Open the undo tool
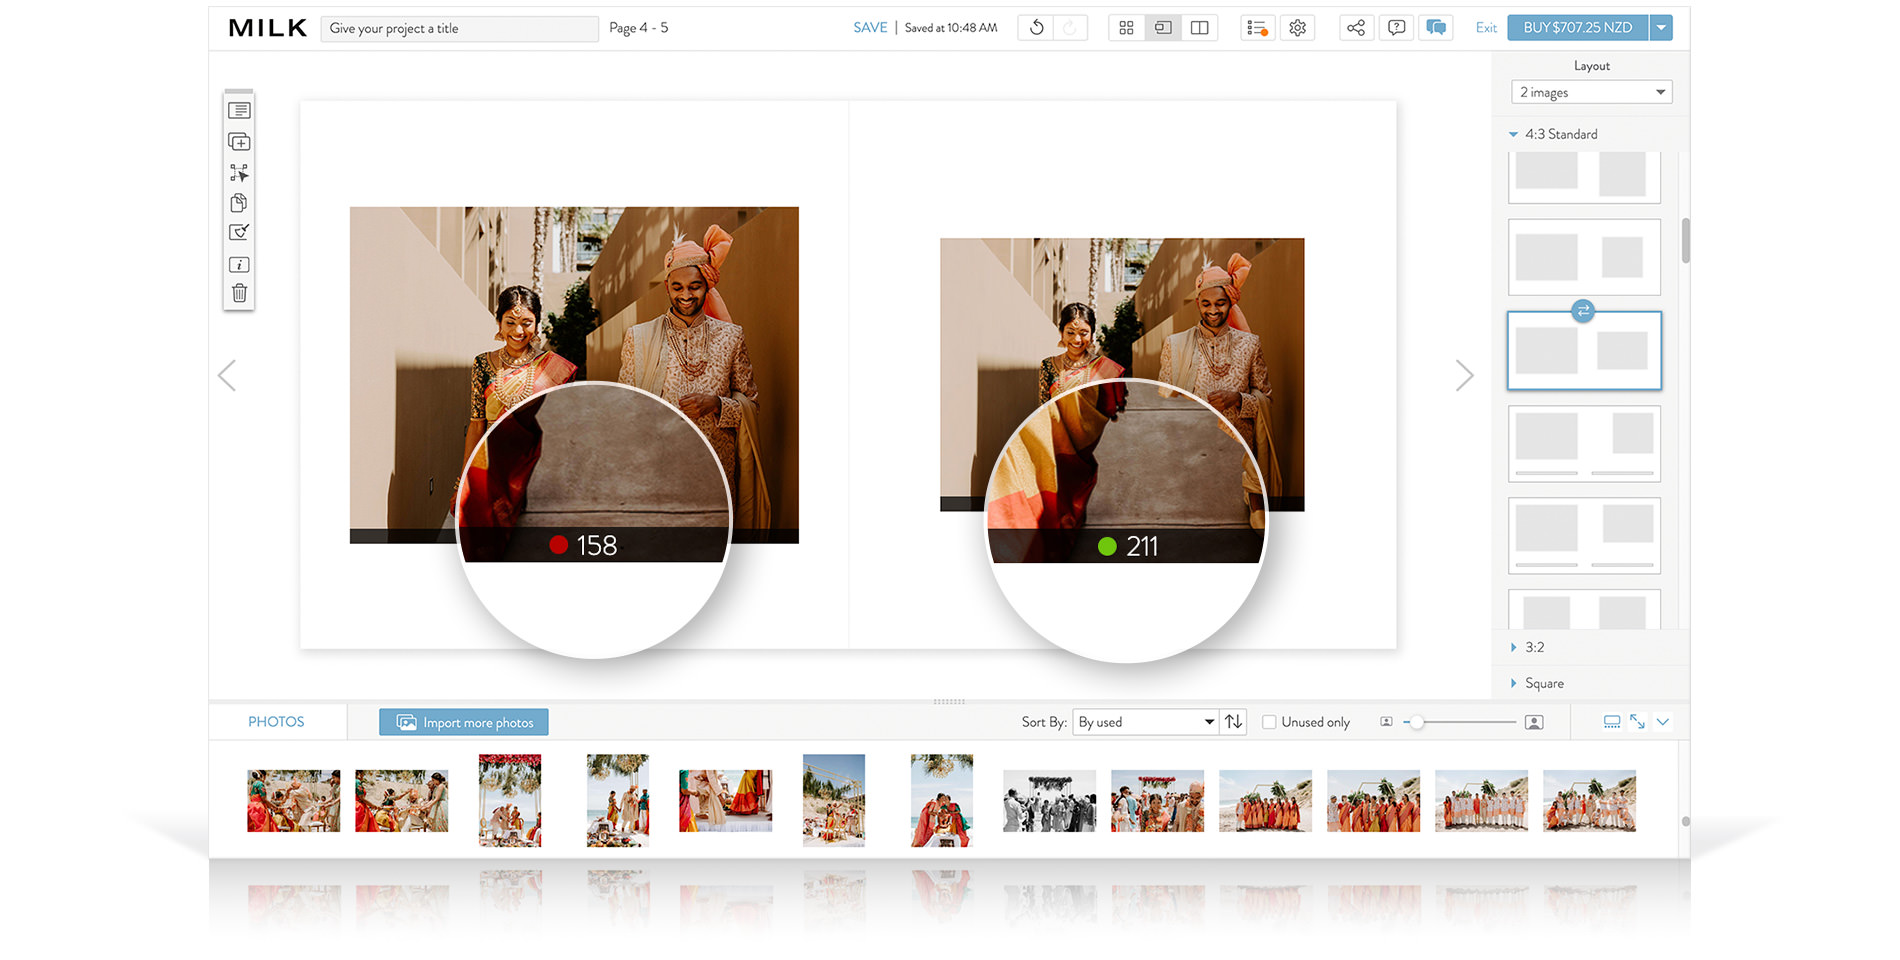The image size is (1900, 960). (1036, 27)
